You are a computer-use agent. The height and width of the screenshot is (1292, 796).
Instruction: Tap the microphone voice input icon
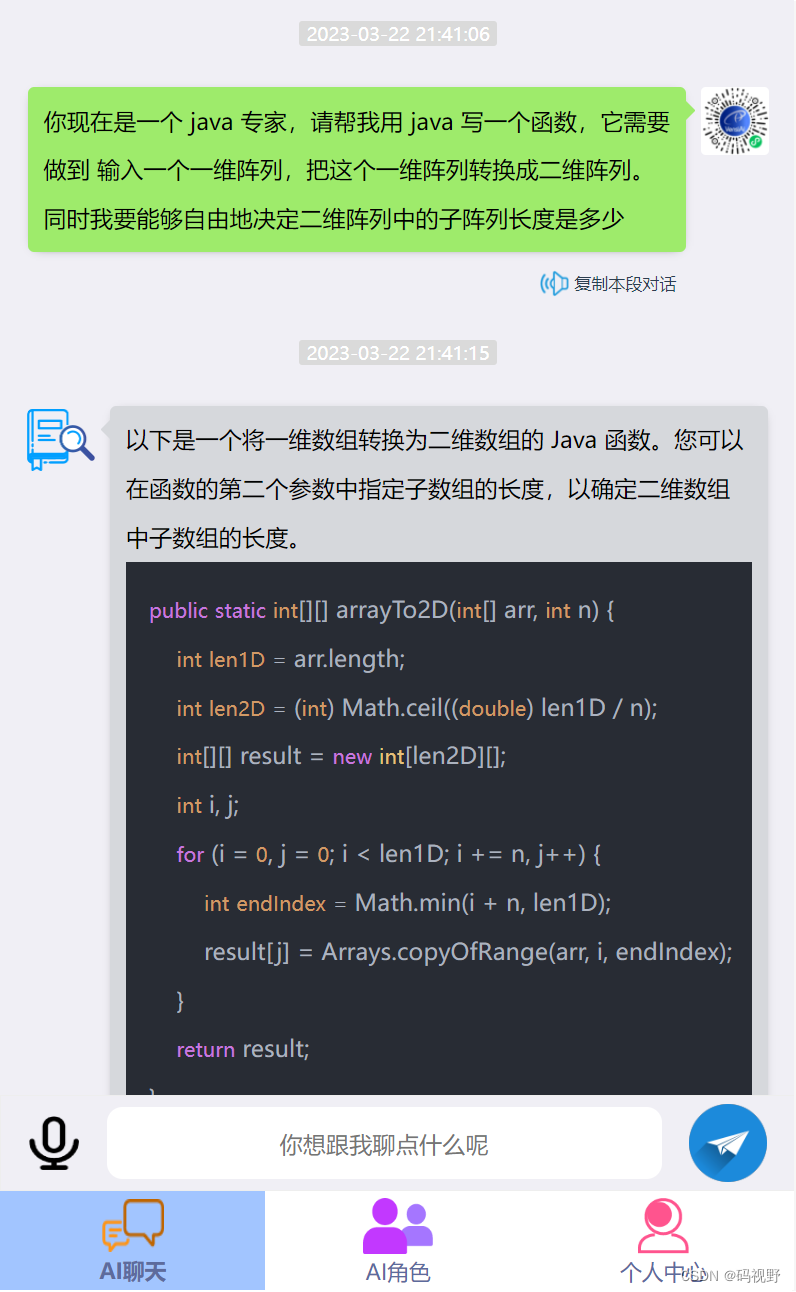point(54,1143)
